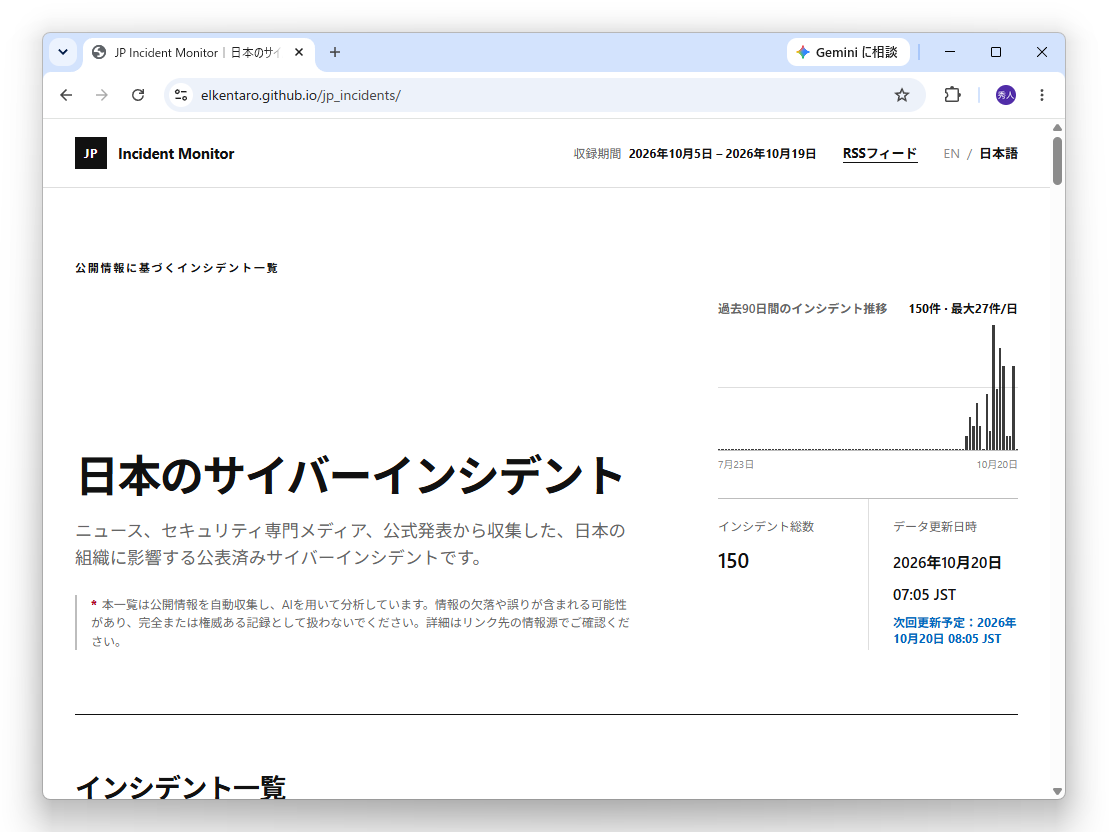Screen dimensions: 1109x832
Task: Click 過去90日間のインシデント推移 chart title
Action: [x=802, y=308]
